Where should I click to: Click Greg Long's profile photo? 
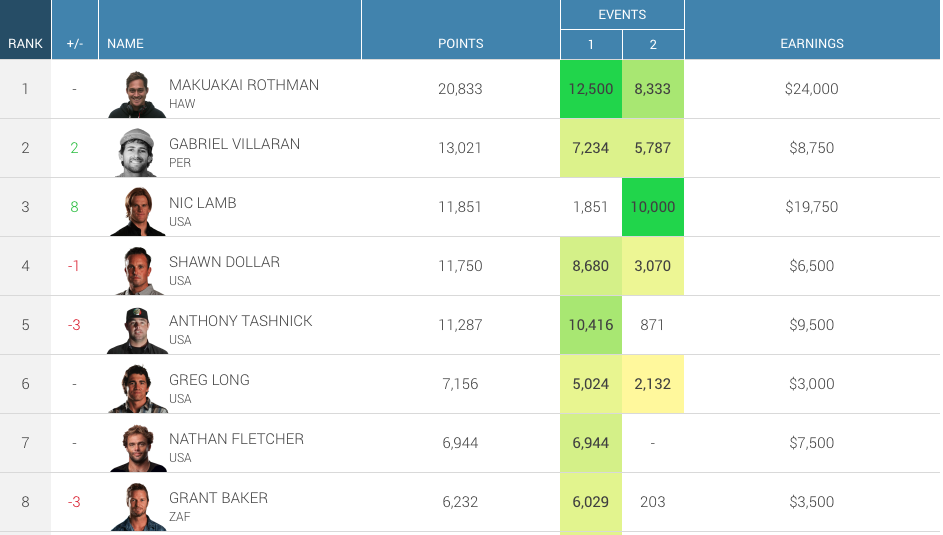coord(137,389)
